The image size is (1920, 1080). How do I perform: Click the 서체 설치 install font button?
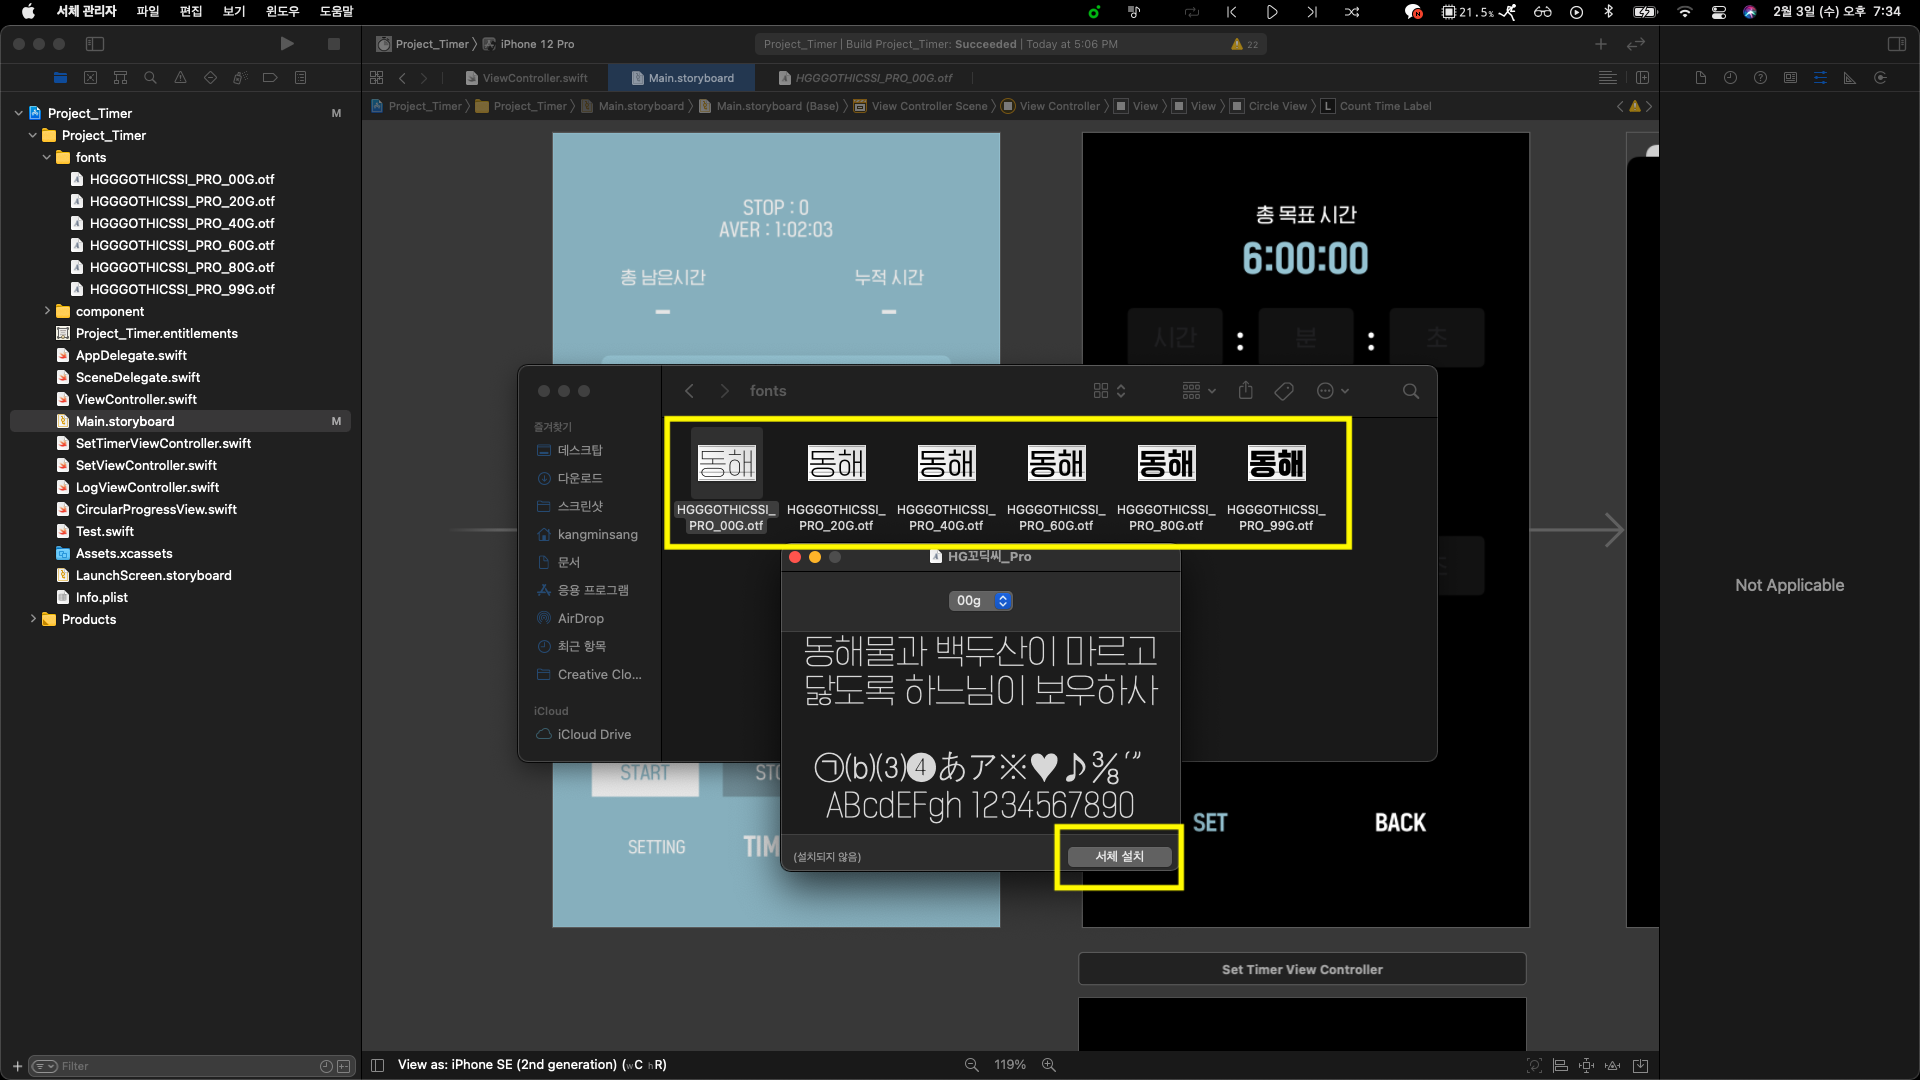tap(1119, 857)
